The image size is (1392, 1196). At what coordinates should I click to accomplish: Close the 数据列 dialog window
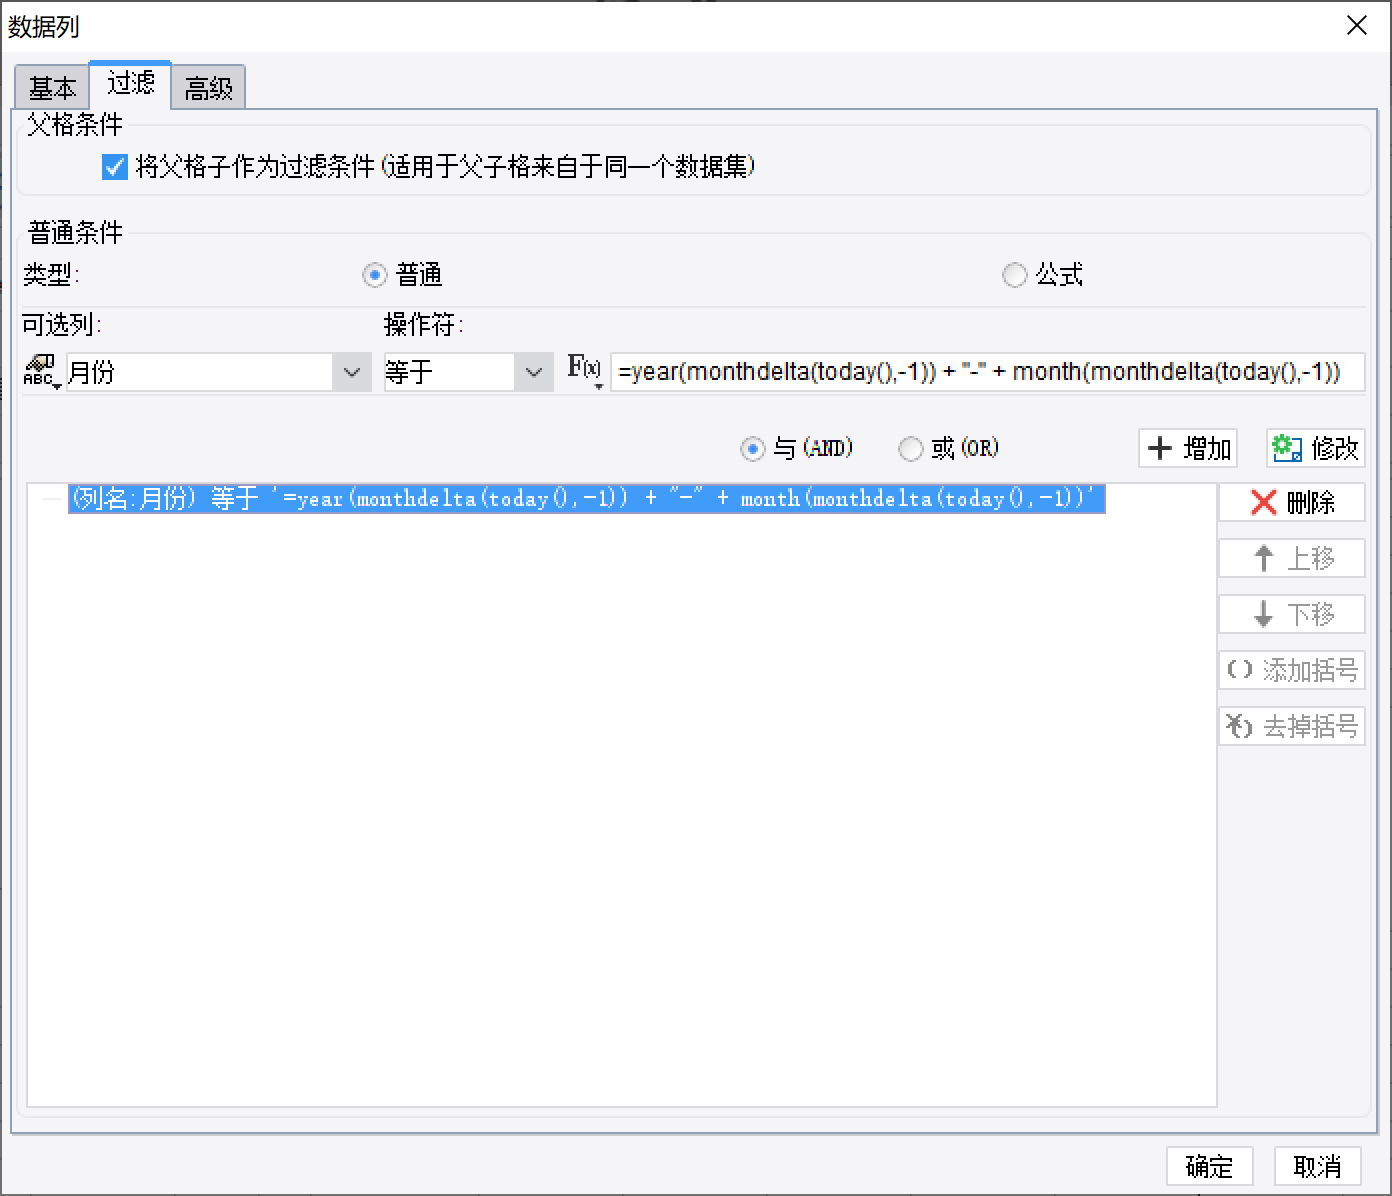(x=1357, y=26)
